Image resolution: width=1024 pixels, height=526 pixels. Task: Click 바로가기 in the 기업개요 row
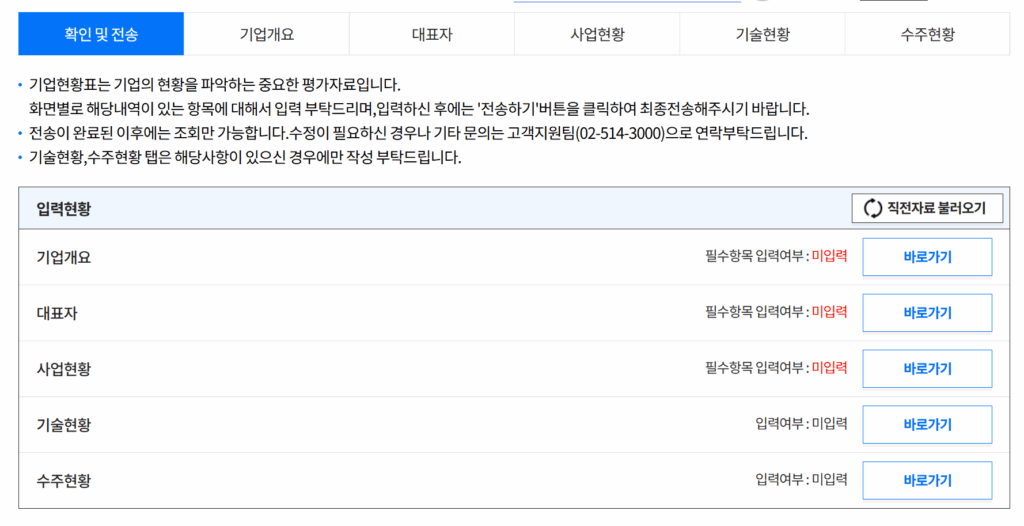[x=927, y=257]
